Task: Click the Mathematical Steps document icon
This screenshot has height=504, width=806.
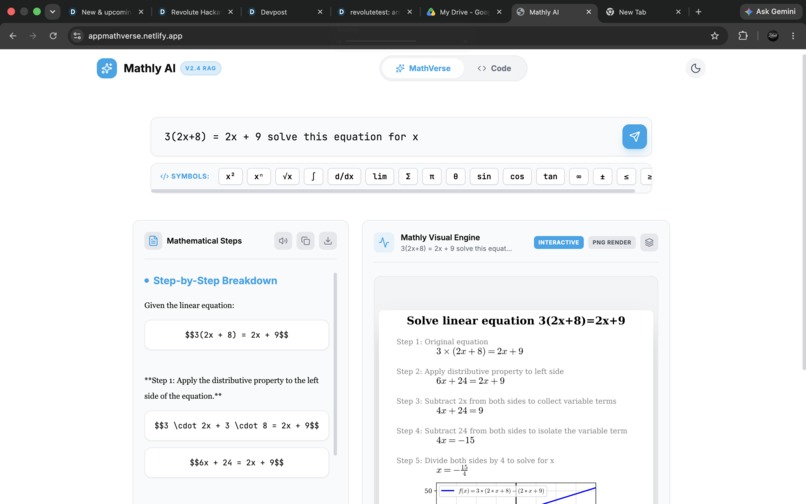Action: (x=153, y=241)
